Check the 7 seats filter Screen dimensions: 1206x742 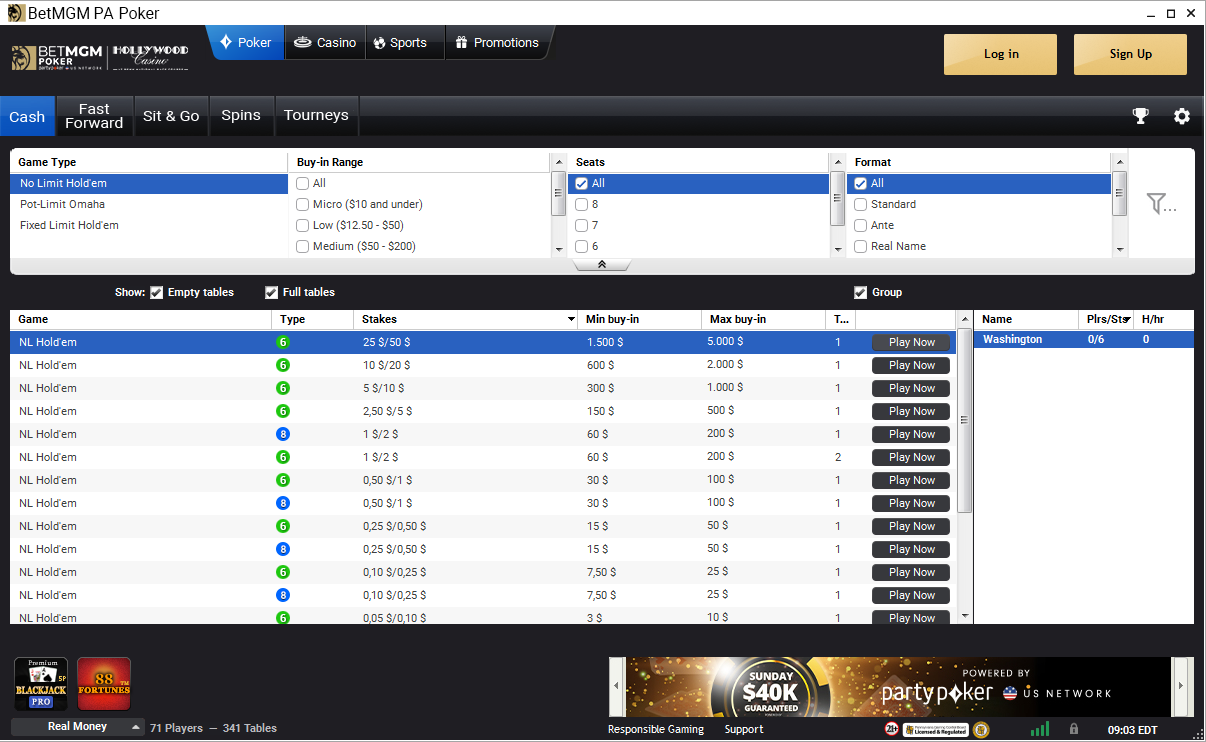click(x=581, y=225)
